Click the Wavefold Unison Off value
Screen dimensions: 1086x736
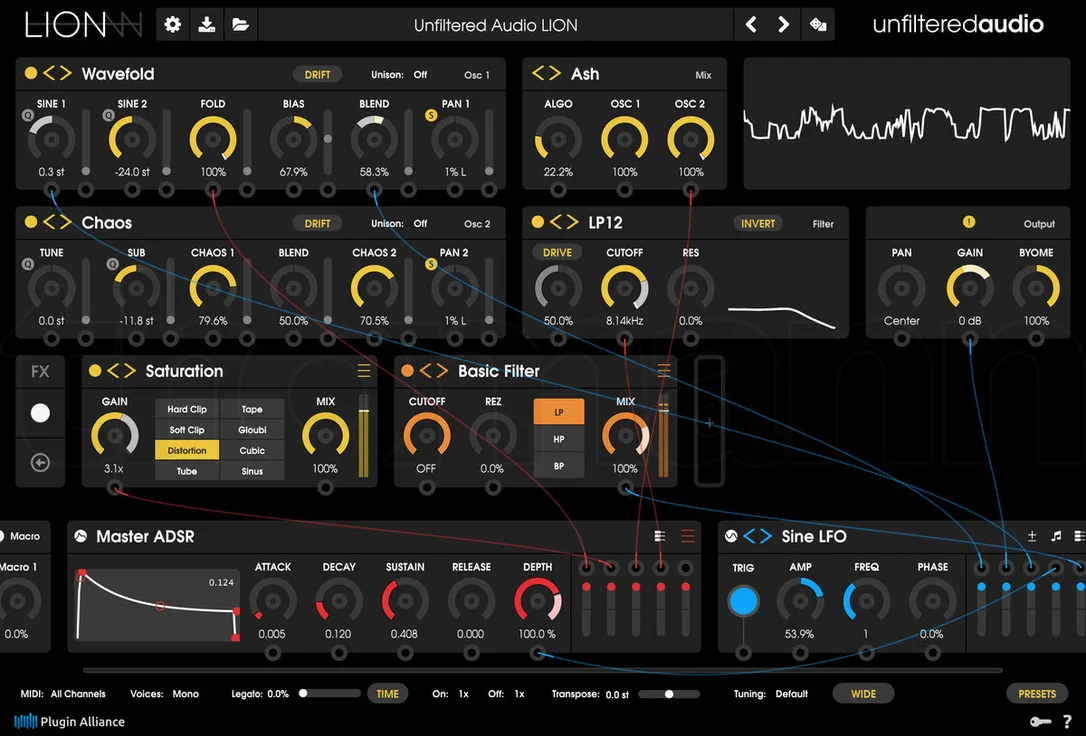pos(420,74)
